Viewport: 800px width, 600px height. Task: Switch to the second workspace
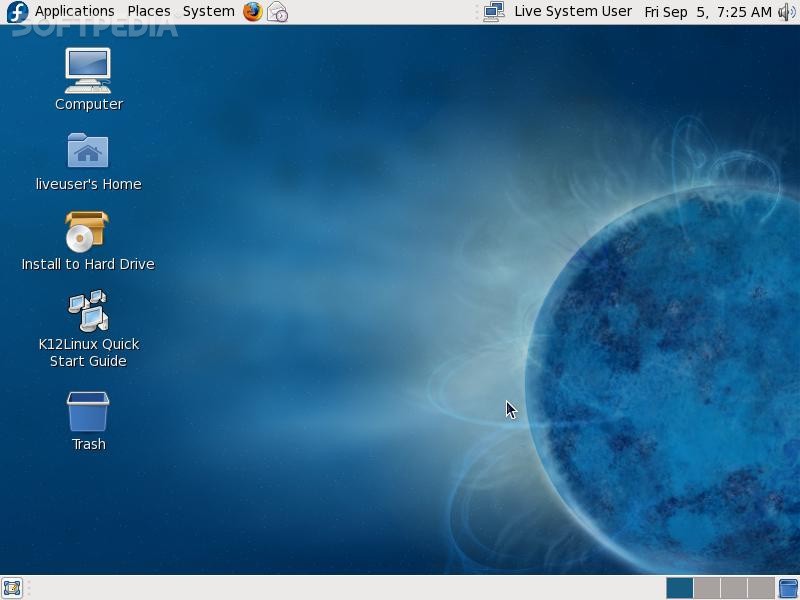[x=707, y=588]
